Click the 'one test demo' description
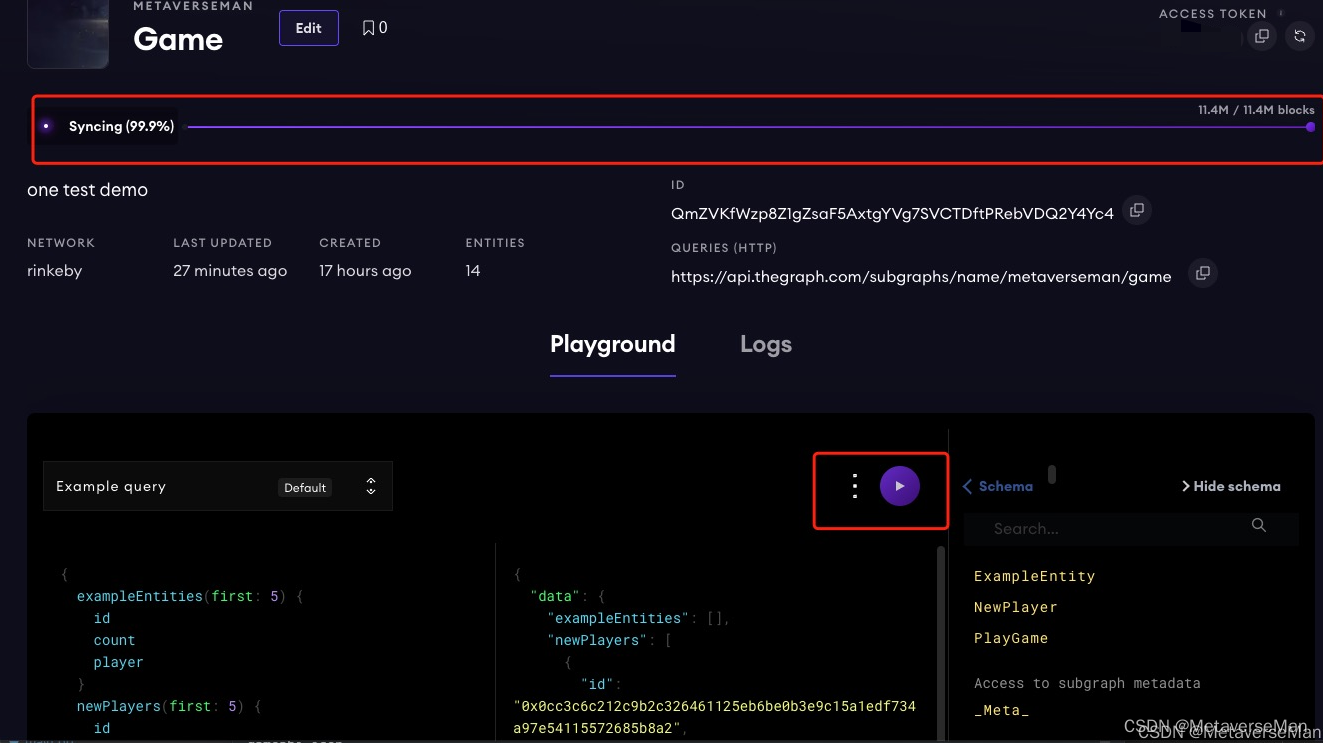The width and height of the screenshot is (1323, 743). pos(87,190)
